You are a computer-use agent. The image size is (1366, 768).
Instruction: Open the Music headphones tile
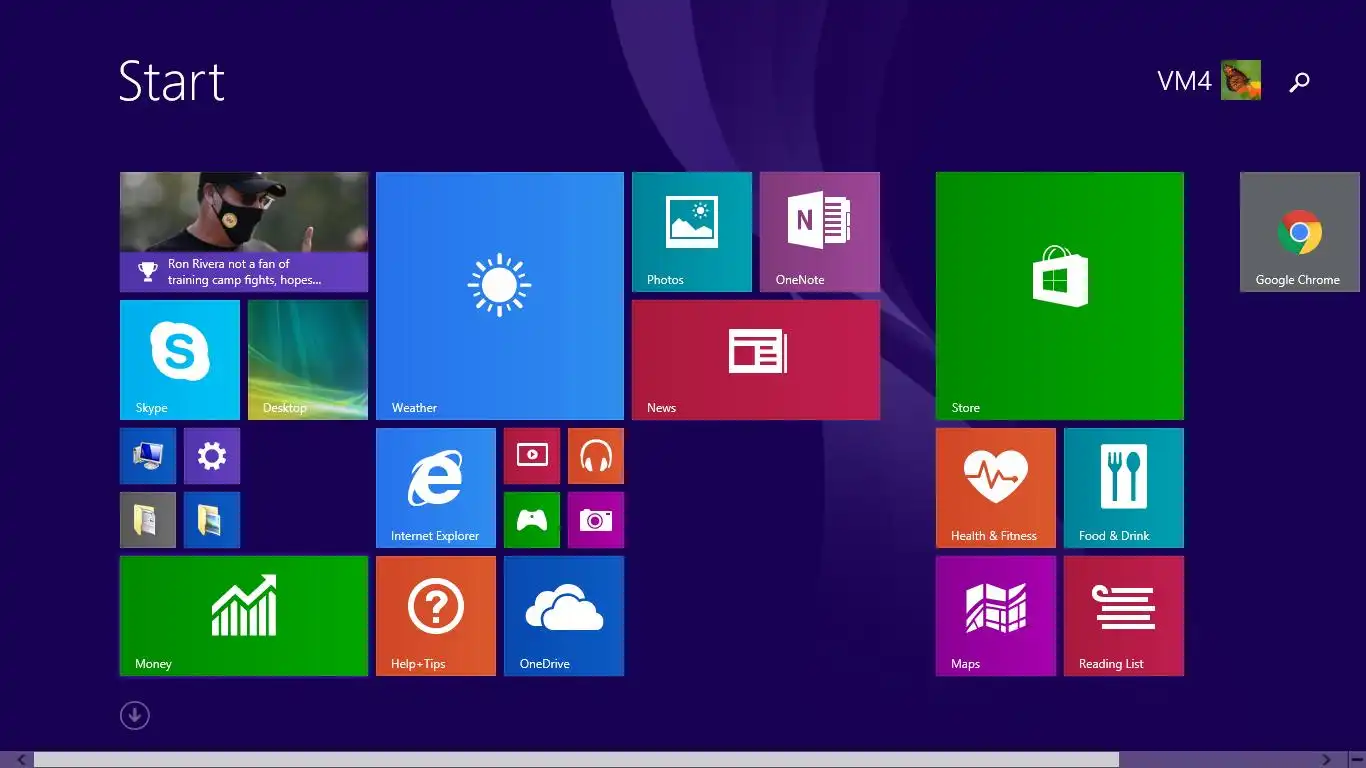[x=596, y=456]
